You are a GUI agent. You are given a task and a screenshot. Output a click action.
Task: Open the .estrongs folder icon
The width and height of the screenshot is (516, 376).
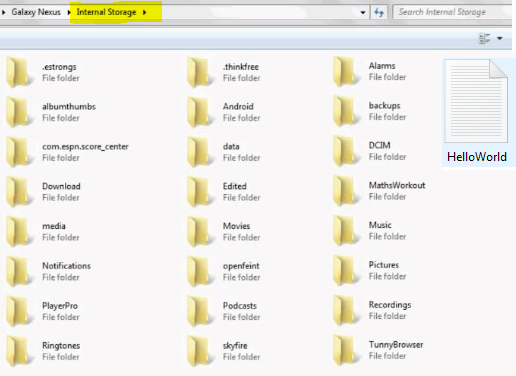coord(20,72)
